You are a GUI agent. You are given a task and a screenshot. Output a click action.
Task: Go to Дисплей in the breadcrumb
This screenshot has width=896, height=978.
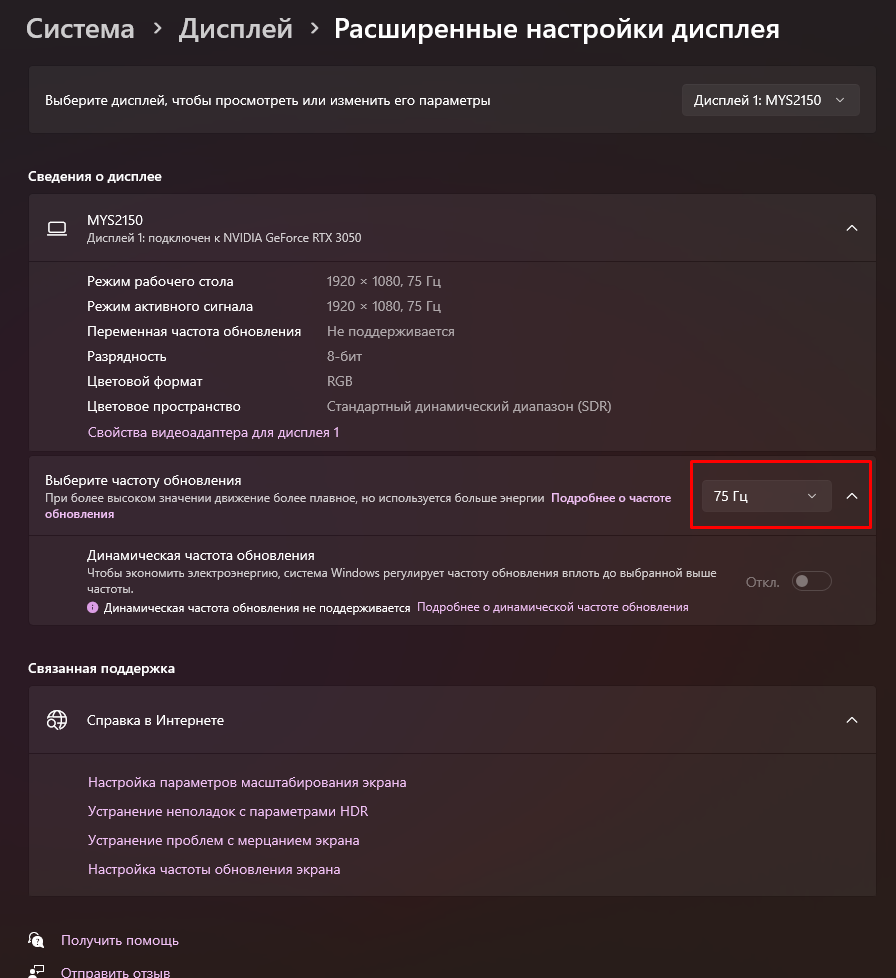[236, 29]
